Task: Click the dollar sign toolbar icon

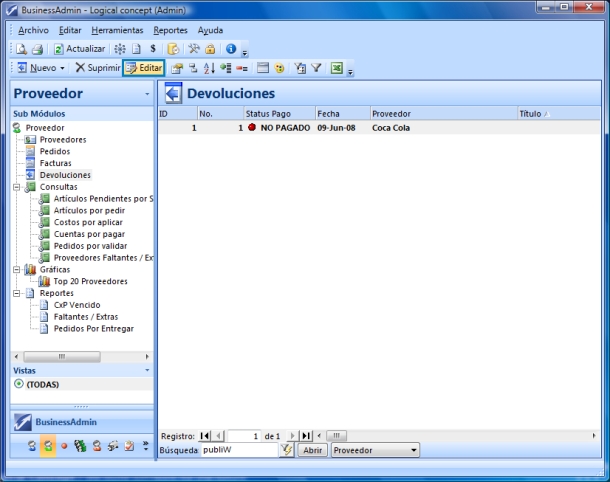Action: (x=153, y=48)
